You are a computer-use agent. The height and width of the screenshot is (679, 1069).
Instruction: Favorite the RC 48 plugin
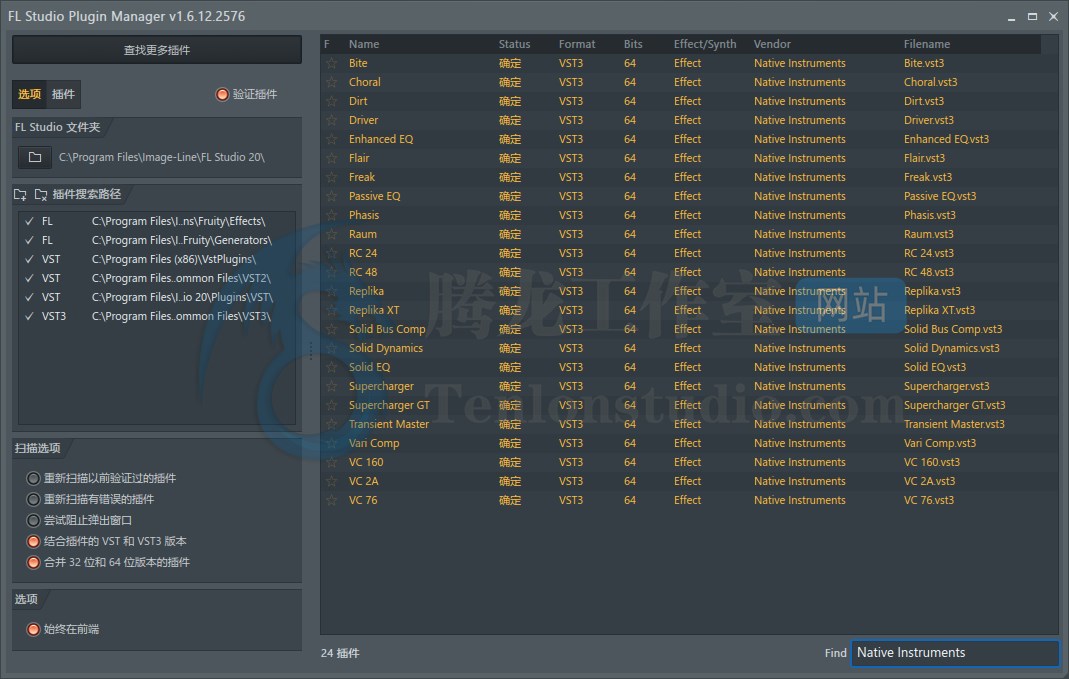(x=331, y=272)
